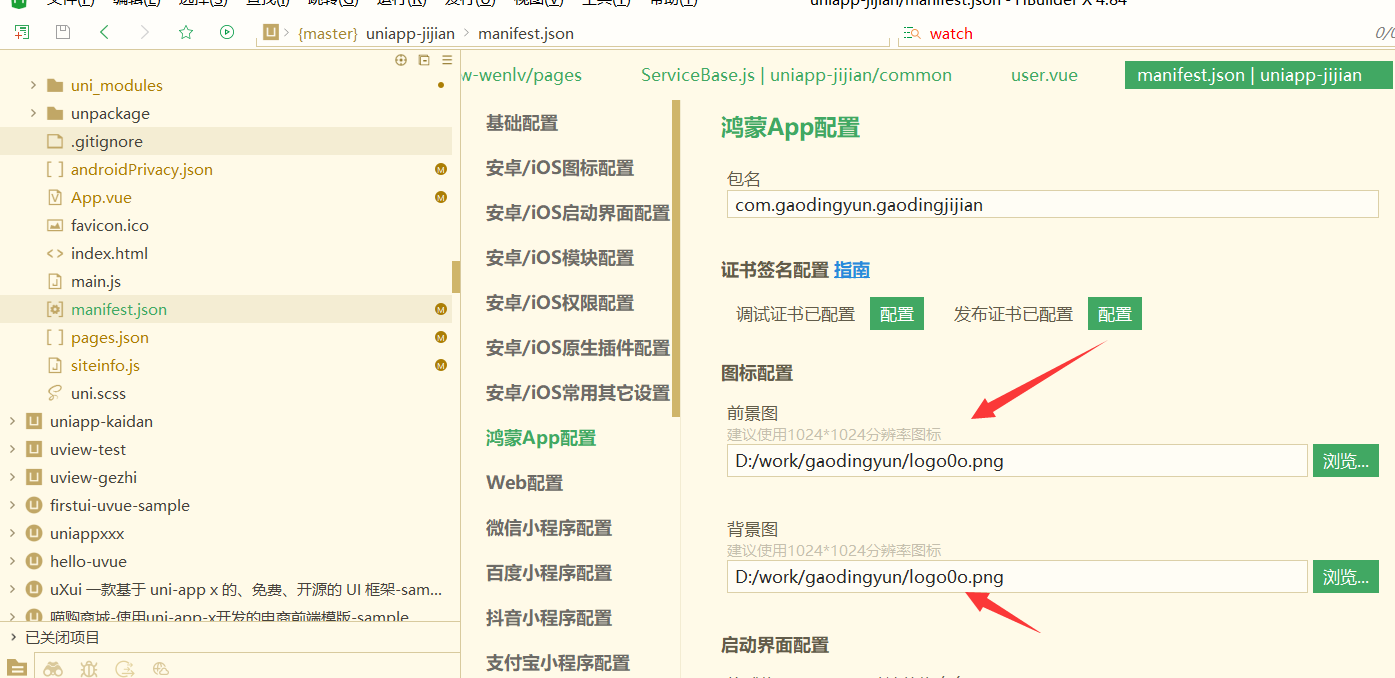Expand the uview-gezhi project
This screenshot has height=678, width=1395.
[12, 477]
